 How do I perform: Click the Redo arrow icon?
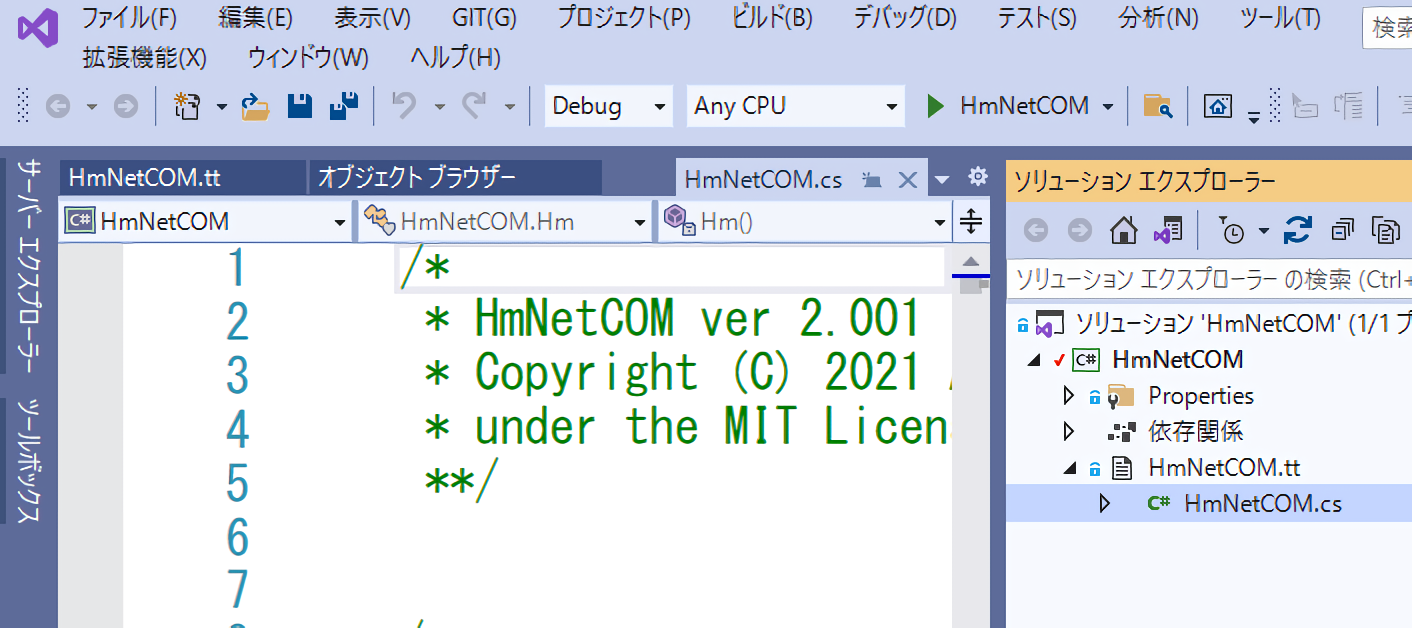coord(474,106)
